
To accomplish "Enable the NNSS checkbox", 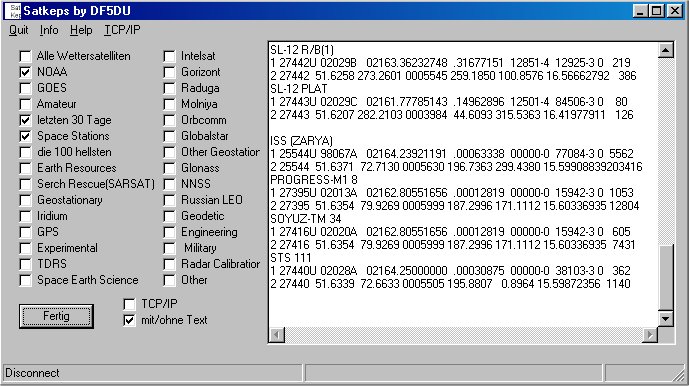I will [x=169, y=184].
